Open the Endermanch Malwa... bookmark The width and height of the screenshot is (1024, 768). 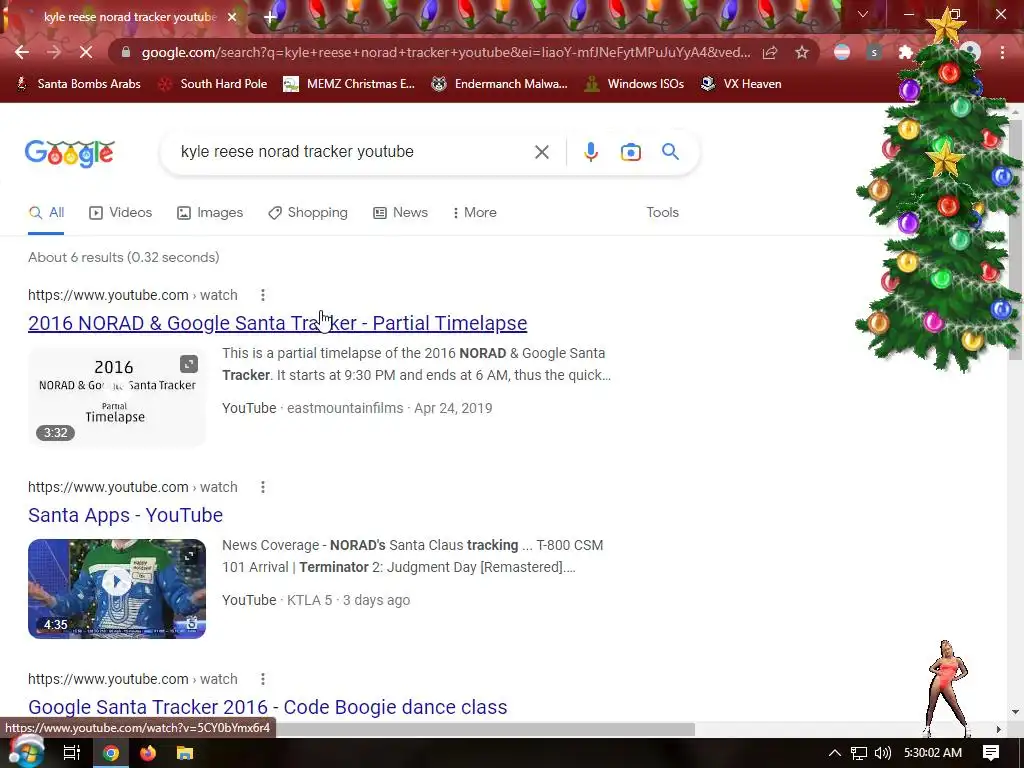pos(500,84)
